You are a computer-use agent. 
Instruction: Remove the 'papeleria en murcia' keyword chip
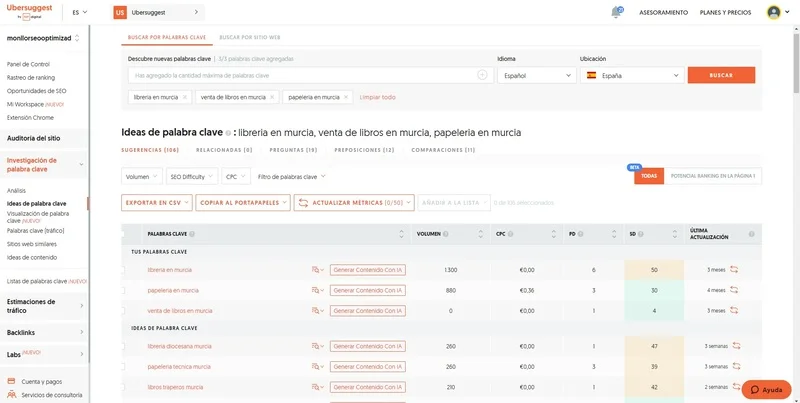tap(347, 97)
